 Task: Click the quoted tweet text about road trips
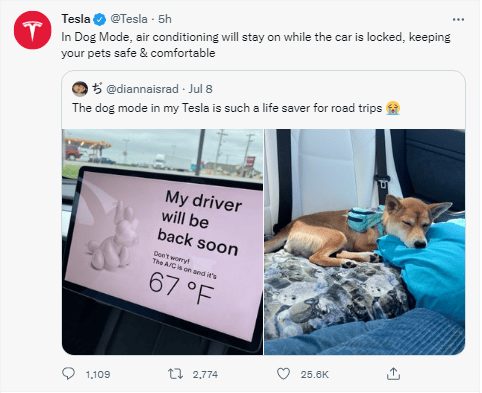click(x=227, y=108)
